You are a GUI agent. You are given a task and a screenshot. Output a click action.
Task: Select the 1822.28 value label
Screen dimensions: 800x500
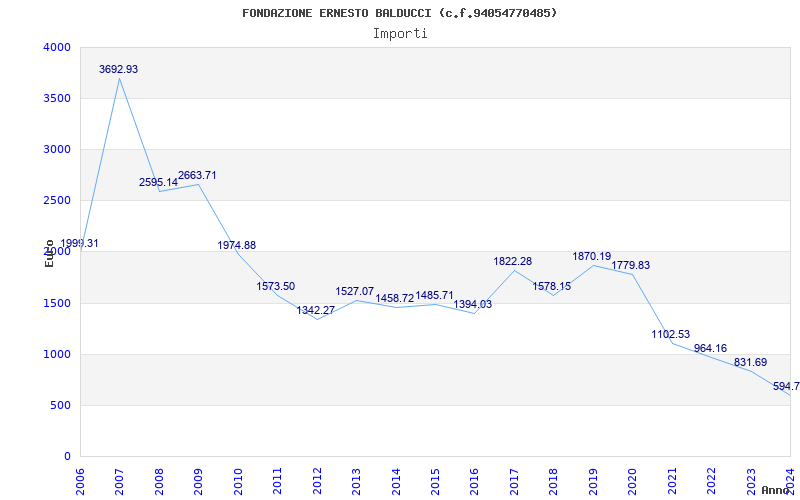point(512,261)
